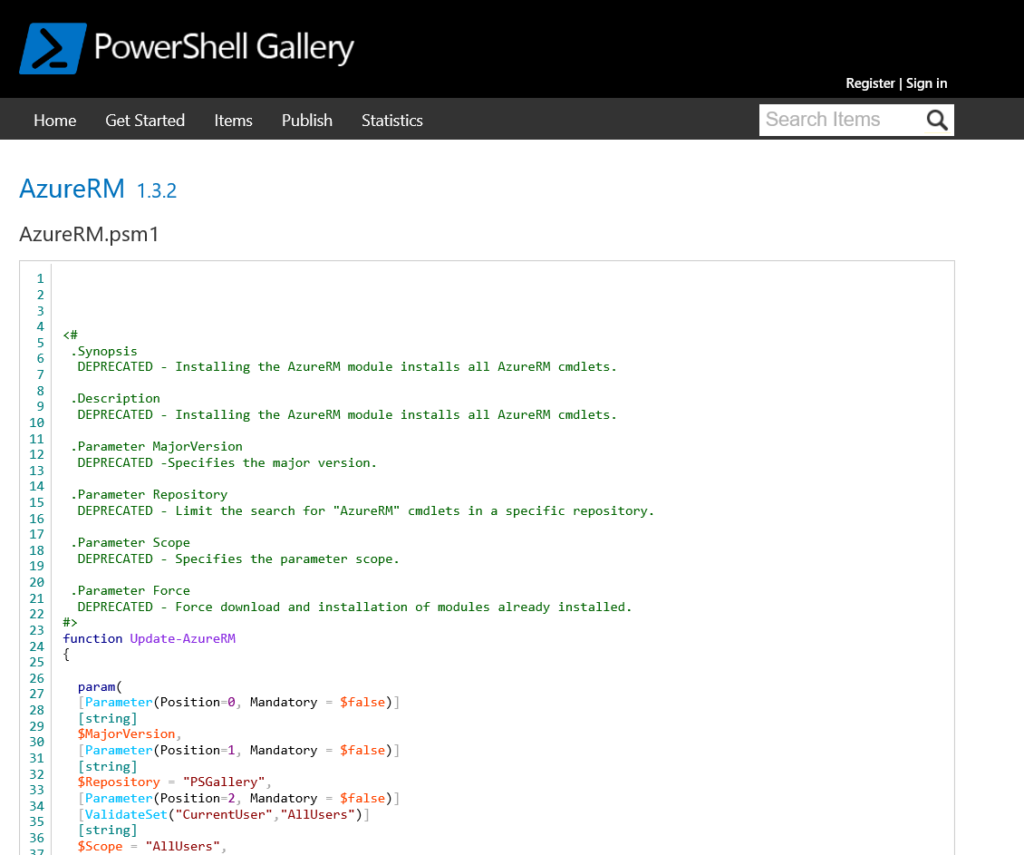The width and height of the screenshot is (1024, 855).
Task: Click the Sign in link
Action: coord(925,83)
